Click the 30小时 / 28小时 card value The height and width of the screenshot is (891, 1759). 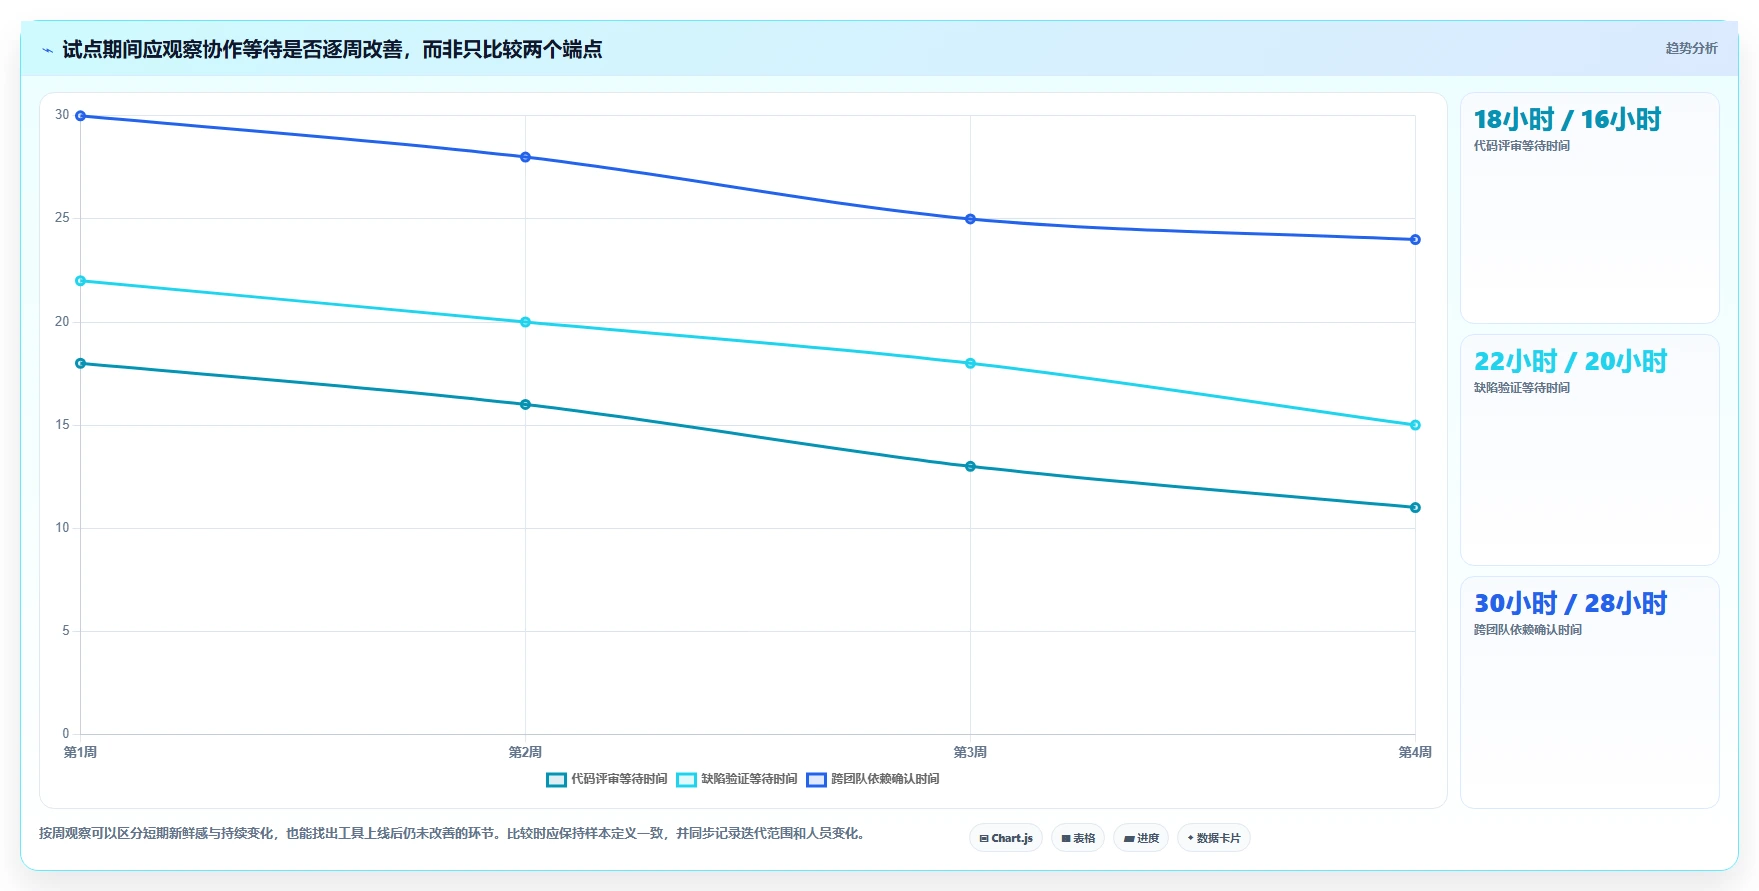point(1570,604)
